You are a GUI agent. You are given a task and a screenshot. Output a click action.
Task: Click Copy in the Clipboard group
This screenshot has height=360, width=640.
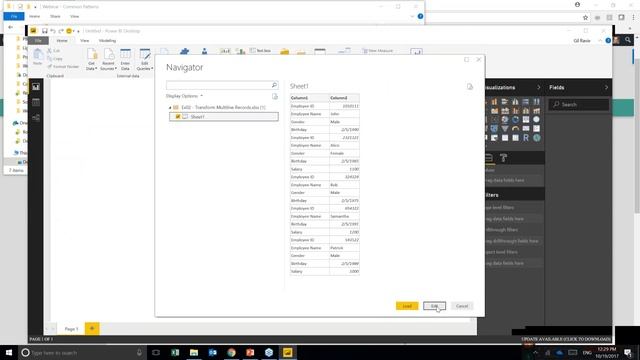coord(55,59)
